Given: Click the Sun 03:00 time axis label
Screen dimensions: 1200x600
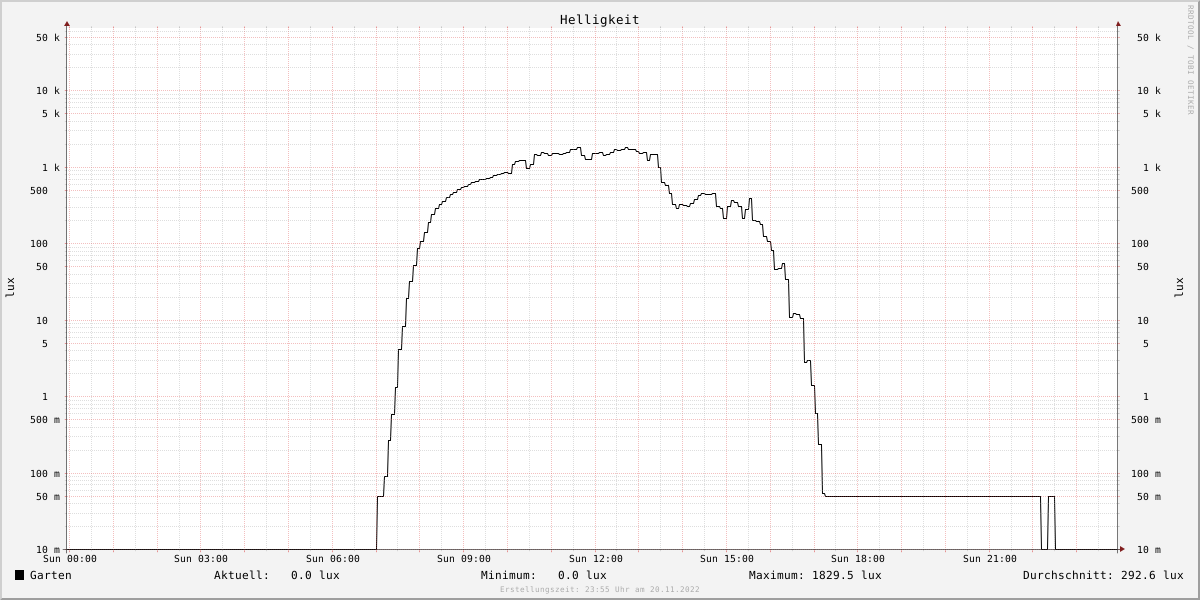Looking at the screenshot, I should pyautogui.click(x=201, y=559).
